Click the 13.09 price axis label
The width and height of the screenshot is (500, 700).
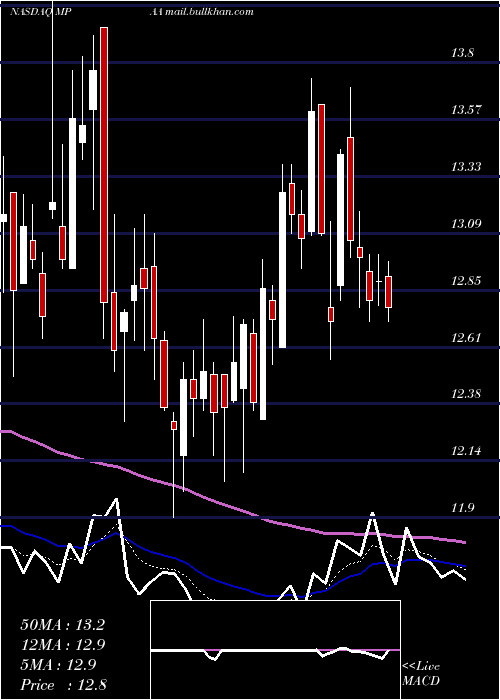[466, 224]
